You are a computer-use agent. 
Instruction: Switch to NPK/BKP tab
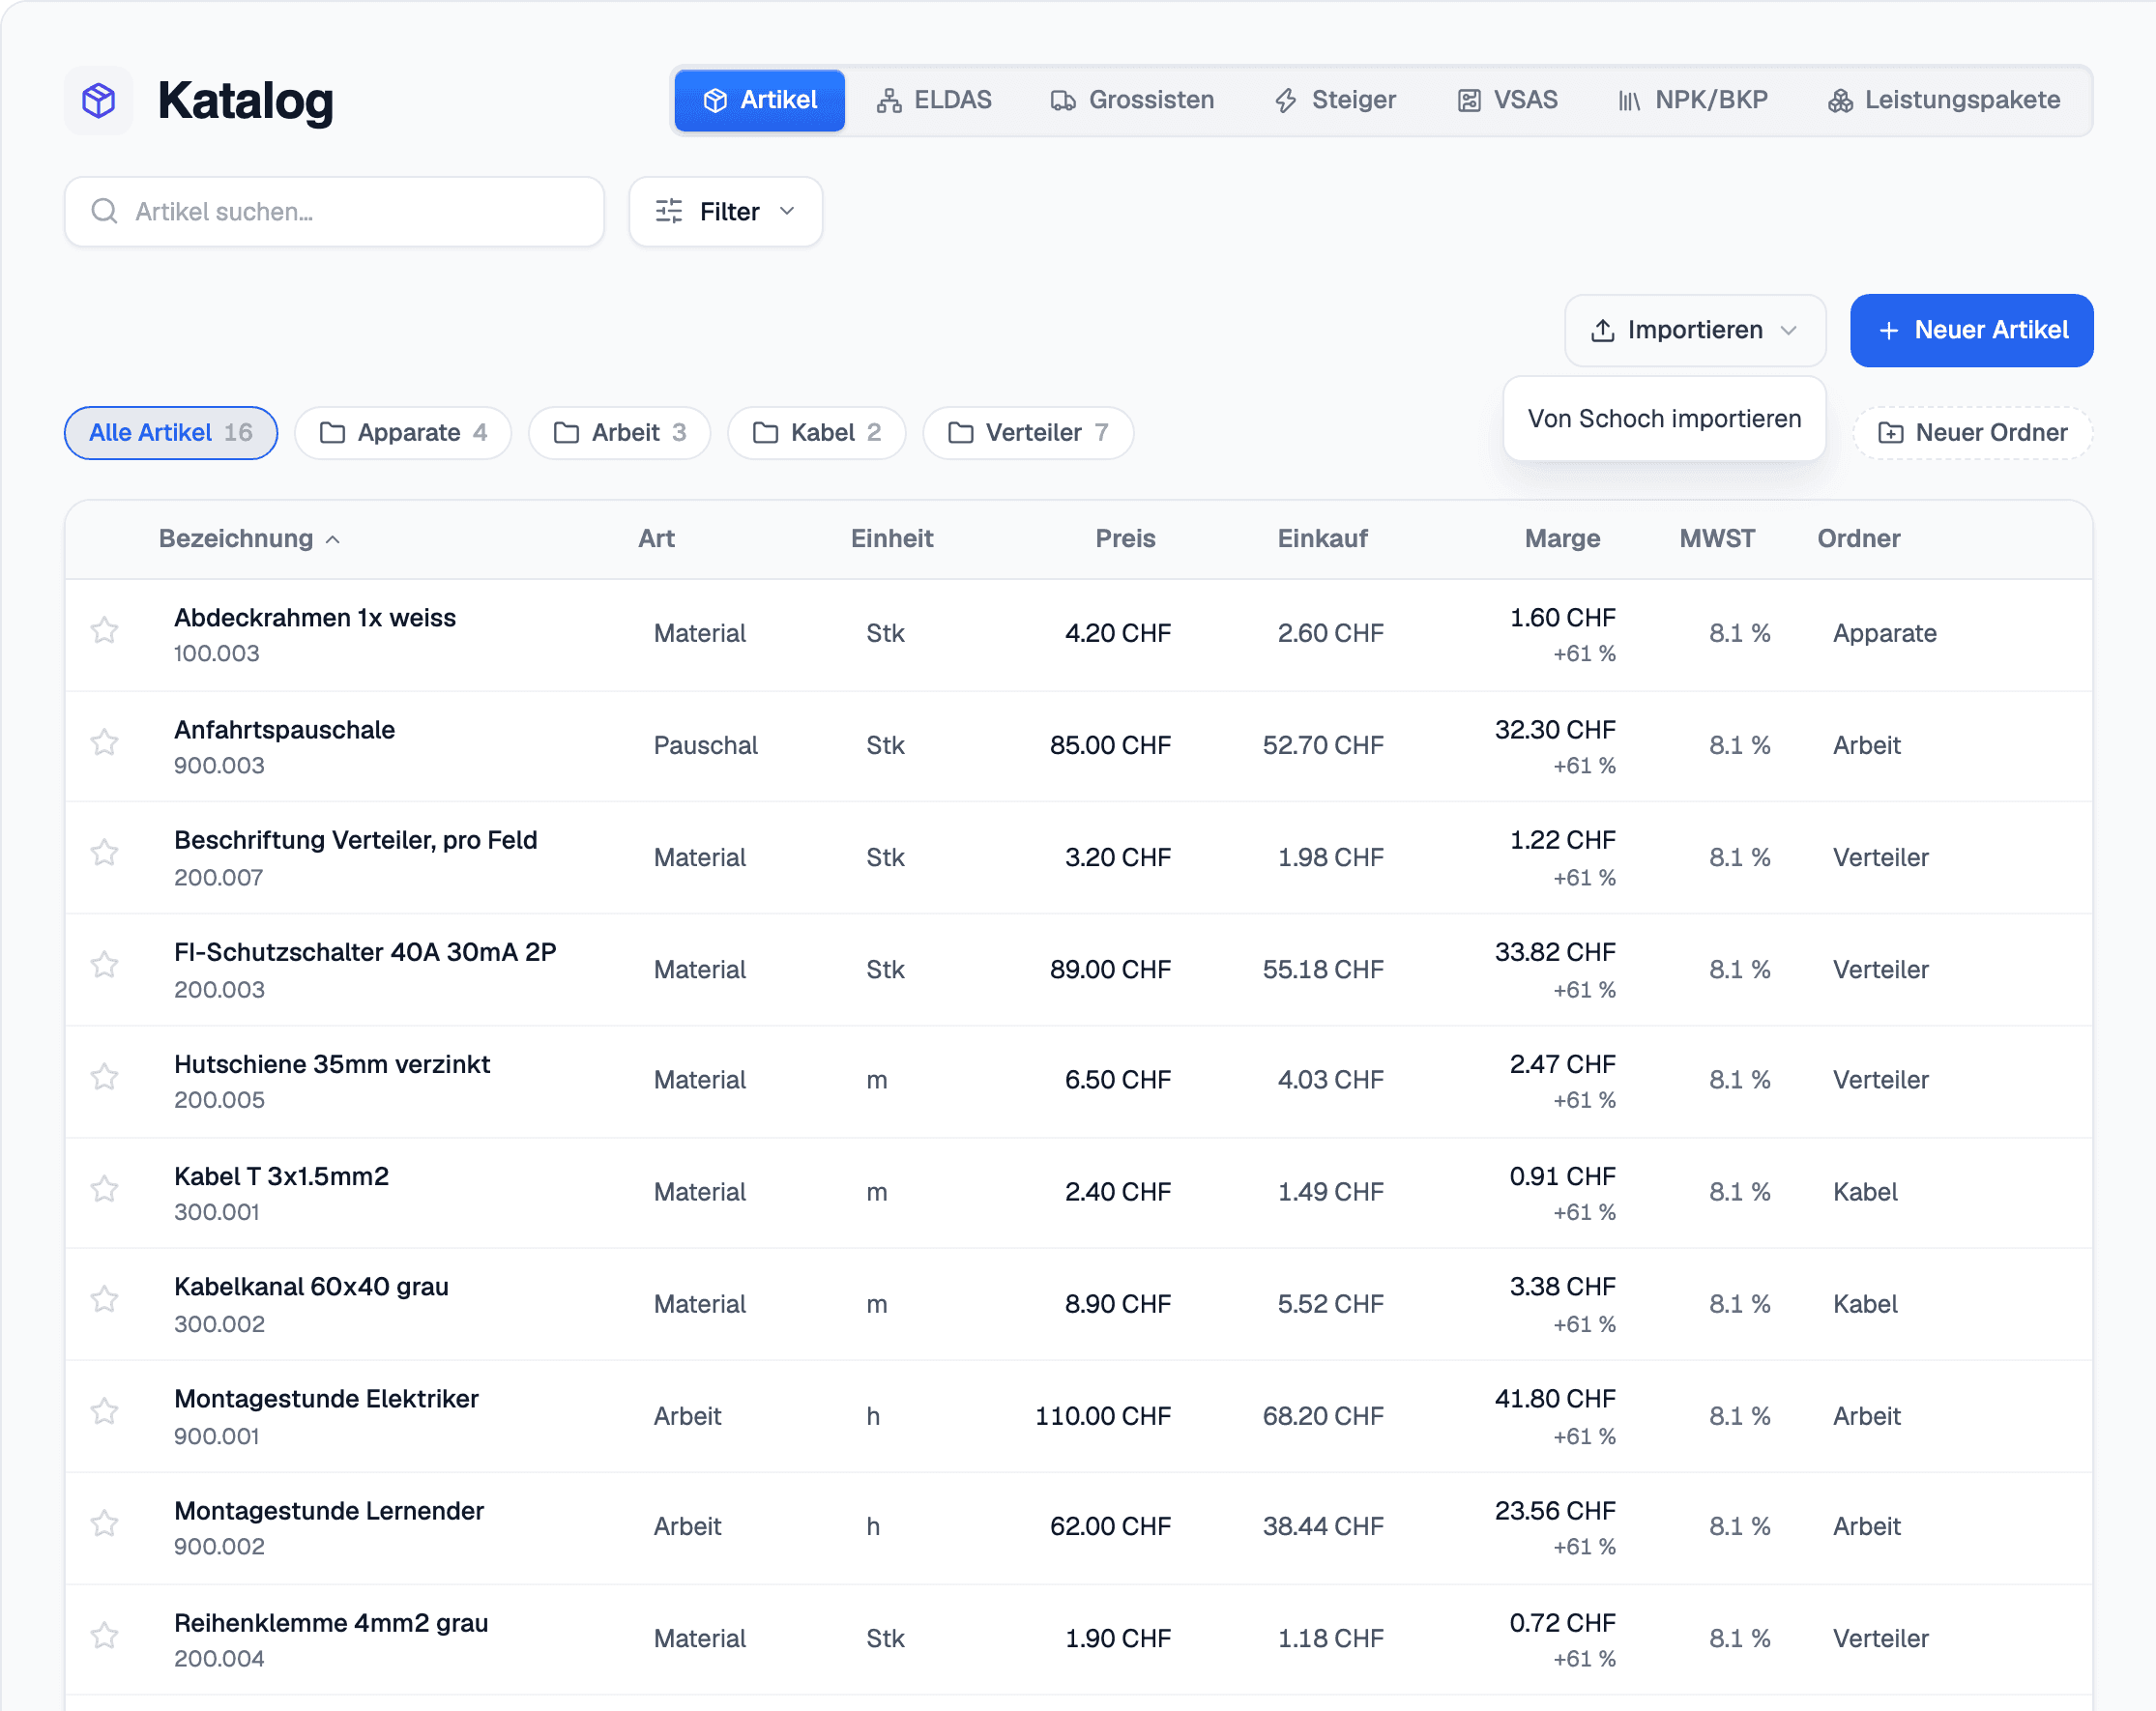(1693, 100)
